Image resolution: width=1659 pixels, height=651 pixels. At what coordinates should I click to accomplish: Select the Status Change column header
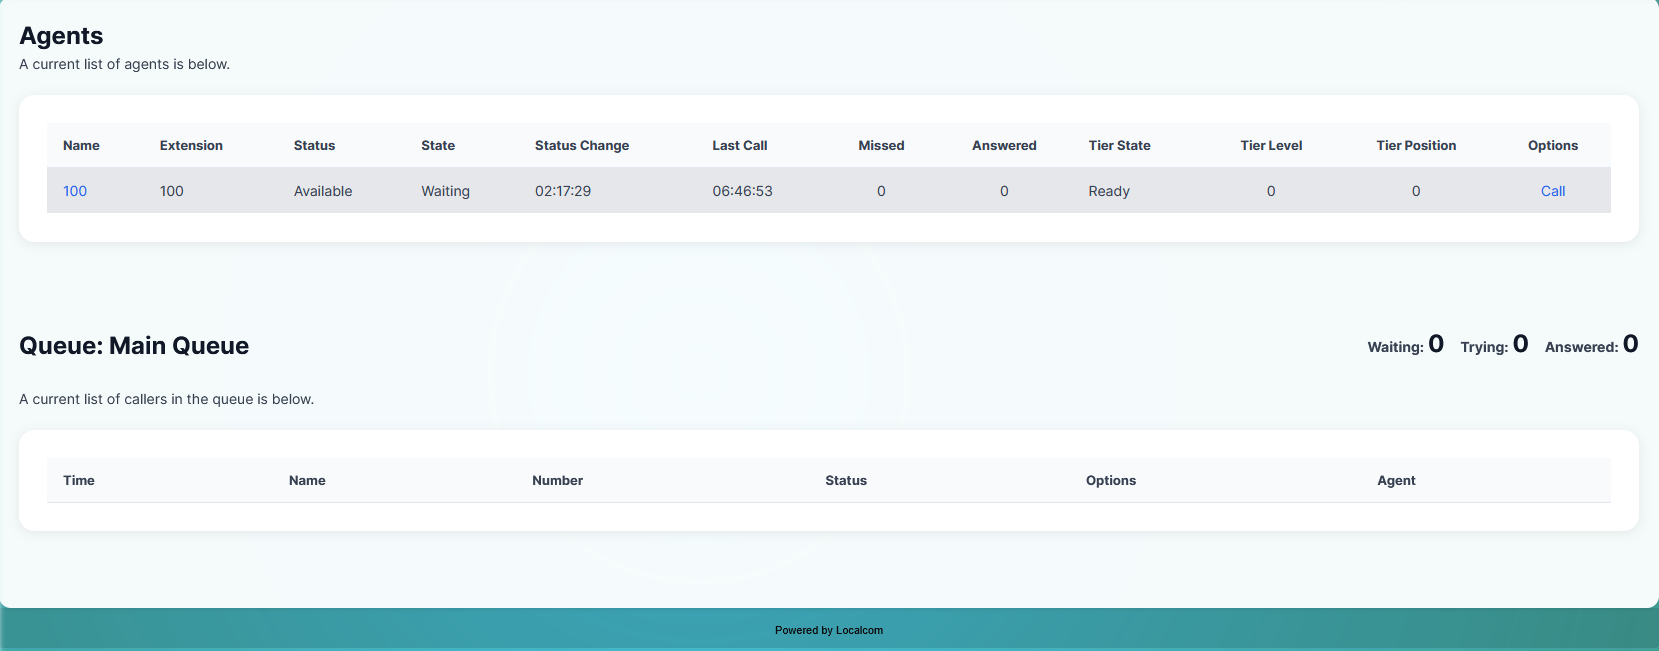pos(581,145)
